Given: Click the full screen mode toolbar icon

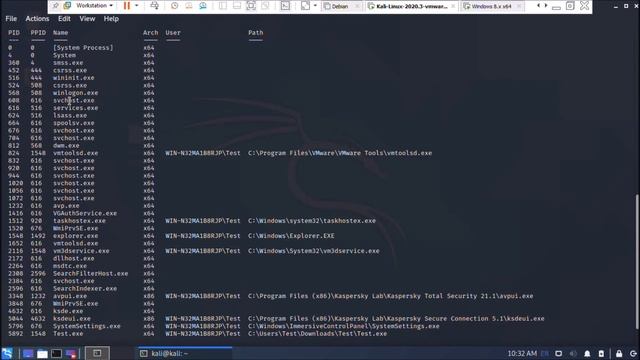Looking at the screenshot, I should (251, 6).
